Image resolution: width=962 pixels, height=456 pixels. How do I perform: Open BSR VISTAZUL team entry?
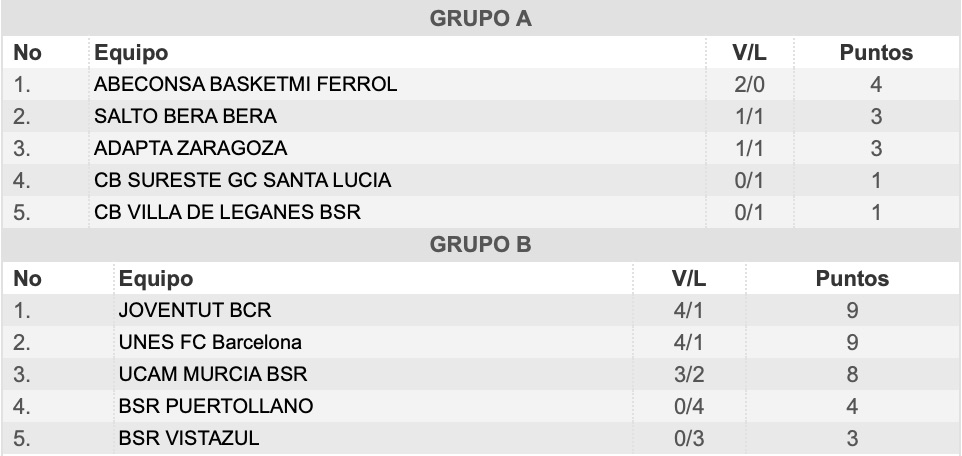[x=189, y=438]
